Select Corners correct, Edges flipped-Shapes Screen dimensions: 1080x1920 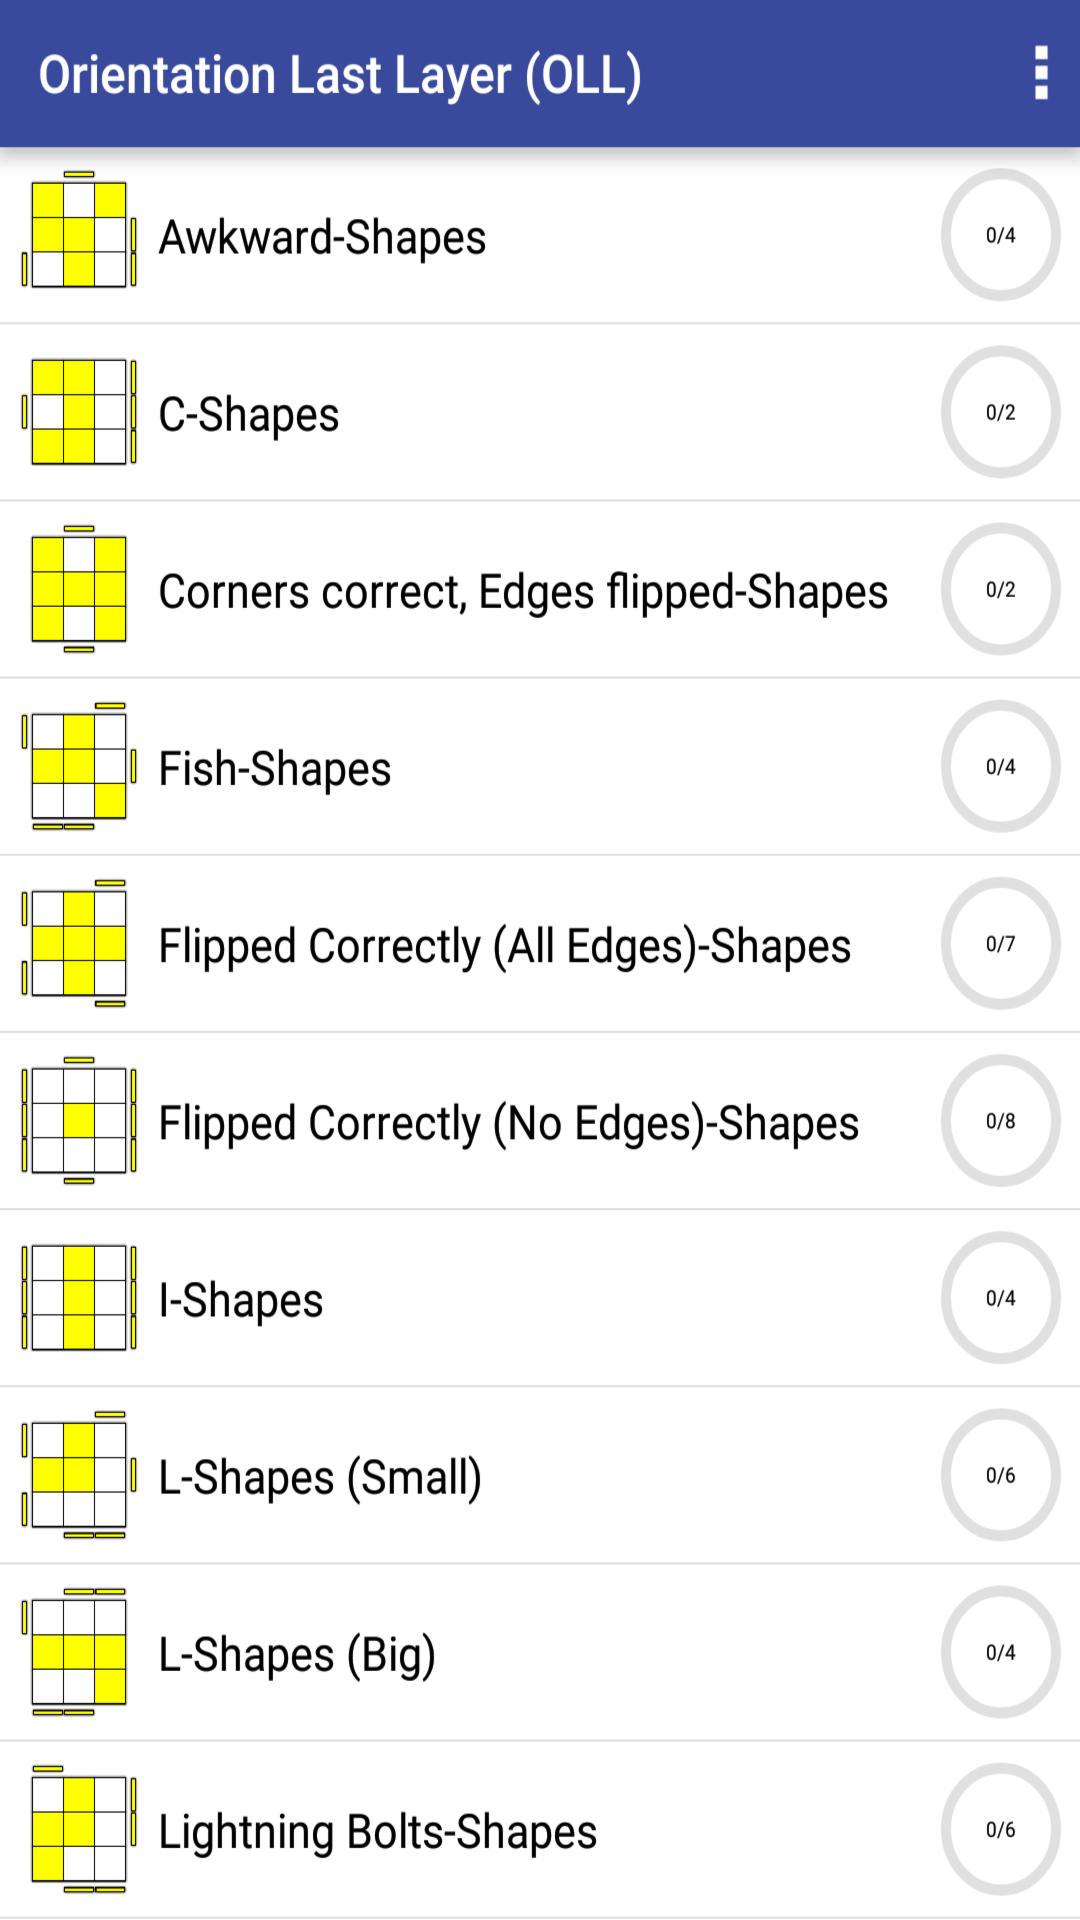coord(523,591)
